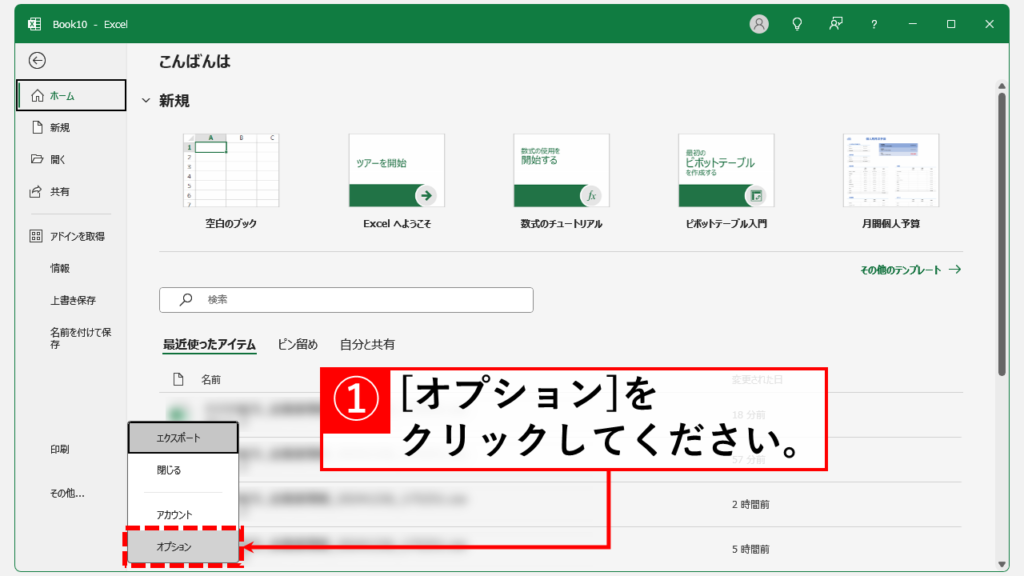This screenshot has width=1024, height=576.
Task: Collapse the 新規 section chevron
Action: (147, 99)
